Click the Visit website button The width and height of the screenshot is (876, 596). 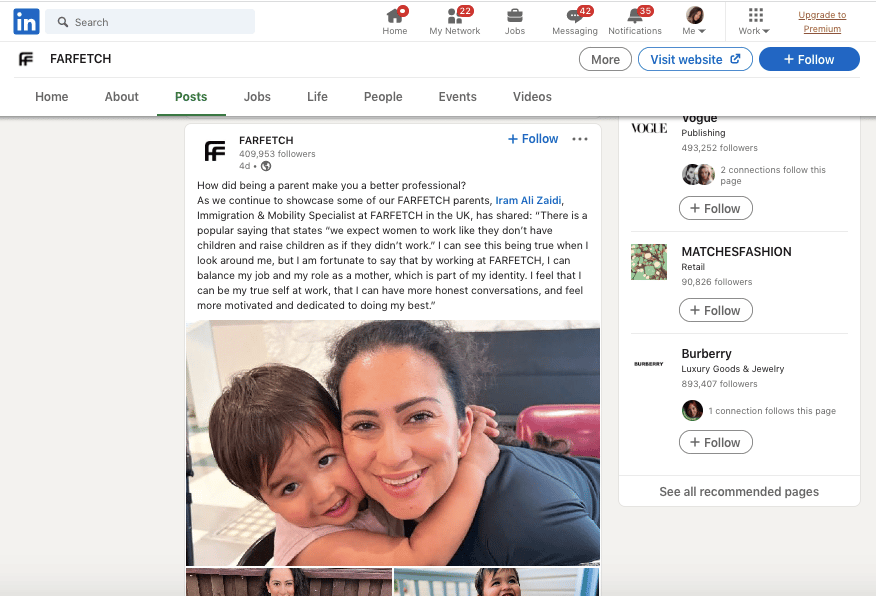coord(695,59)
